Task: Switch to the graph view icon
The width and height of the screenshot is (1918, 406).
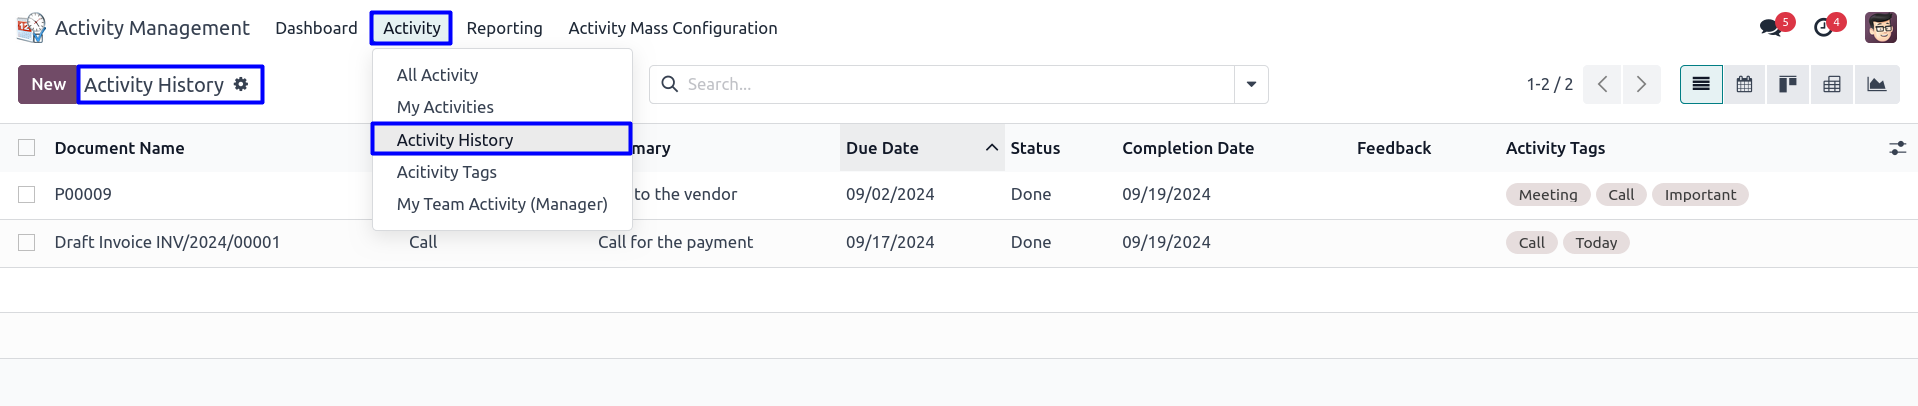Action: [x=1876, y=84]
